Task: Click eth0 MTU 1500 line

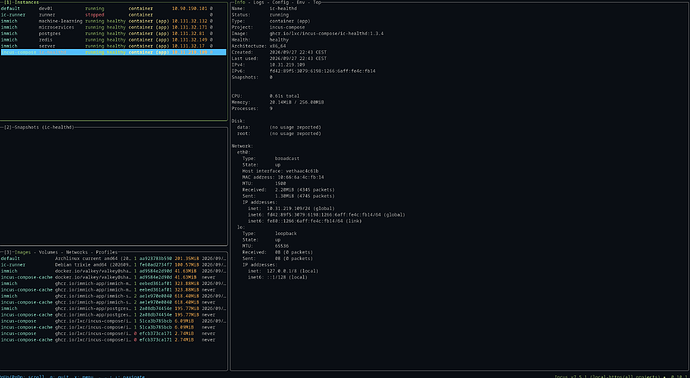Action: point(264,183)
